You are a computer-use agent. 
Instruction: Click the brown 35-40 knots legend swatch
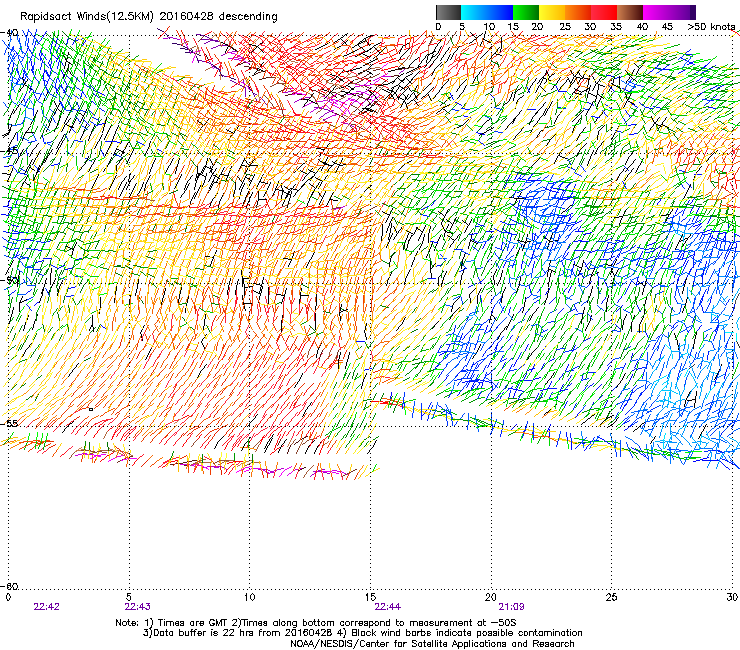tap(630, 12)
